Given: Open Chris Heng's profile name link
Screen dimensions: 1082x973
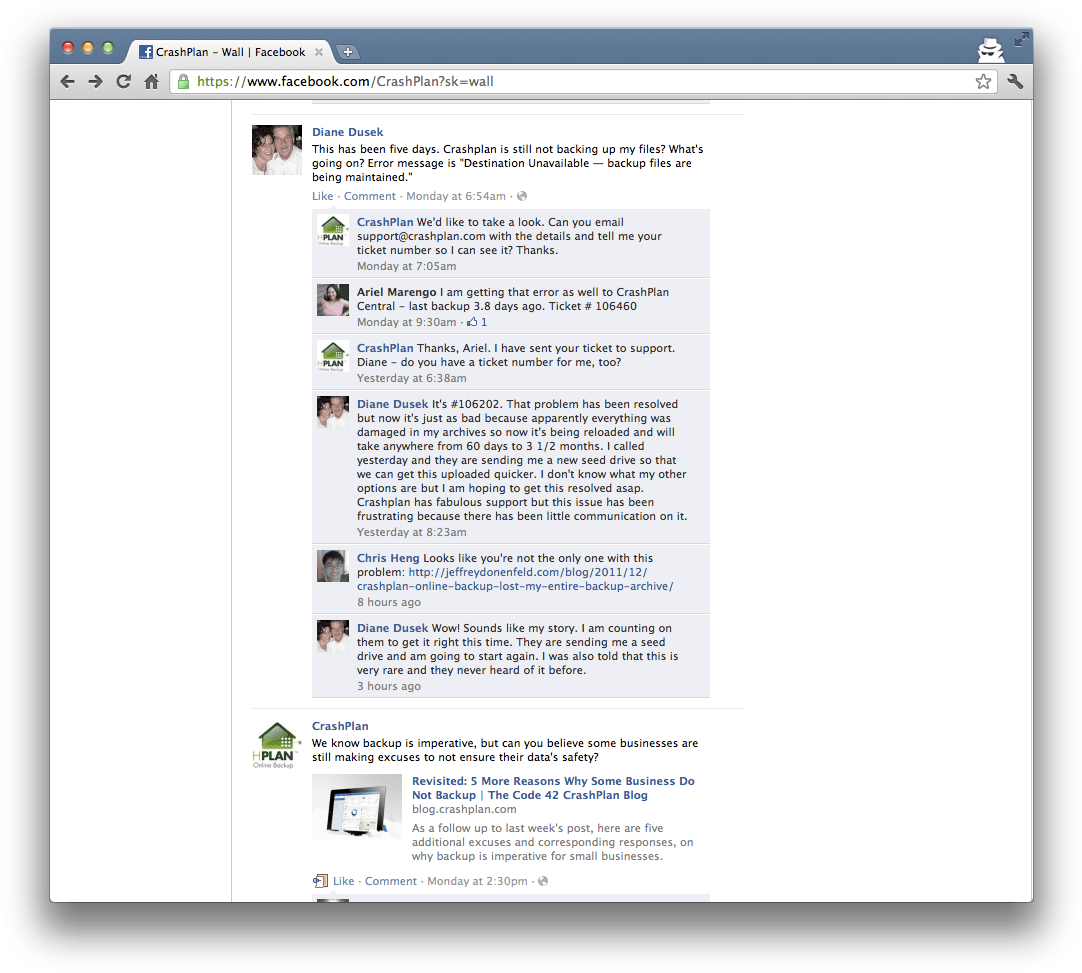Looking at the screenshot, I should click(x=388, y=558).
